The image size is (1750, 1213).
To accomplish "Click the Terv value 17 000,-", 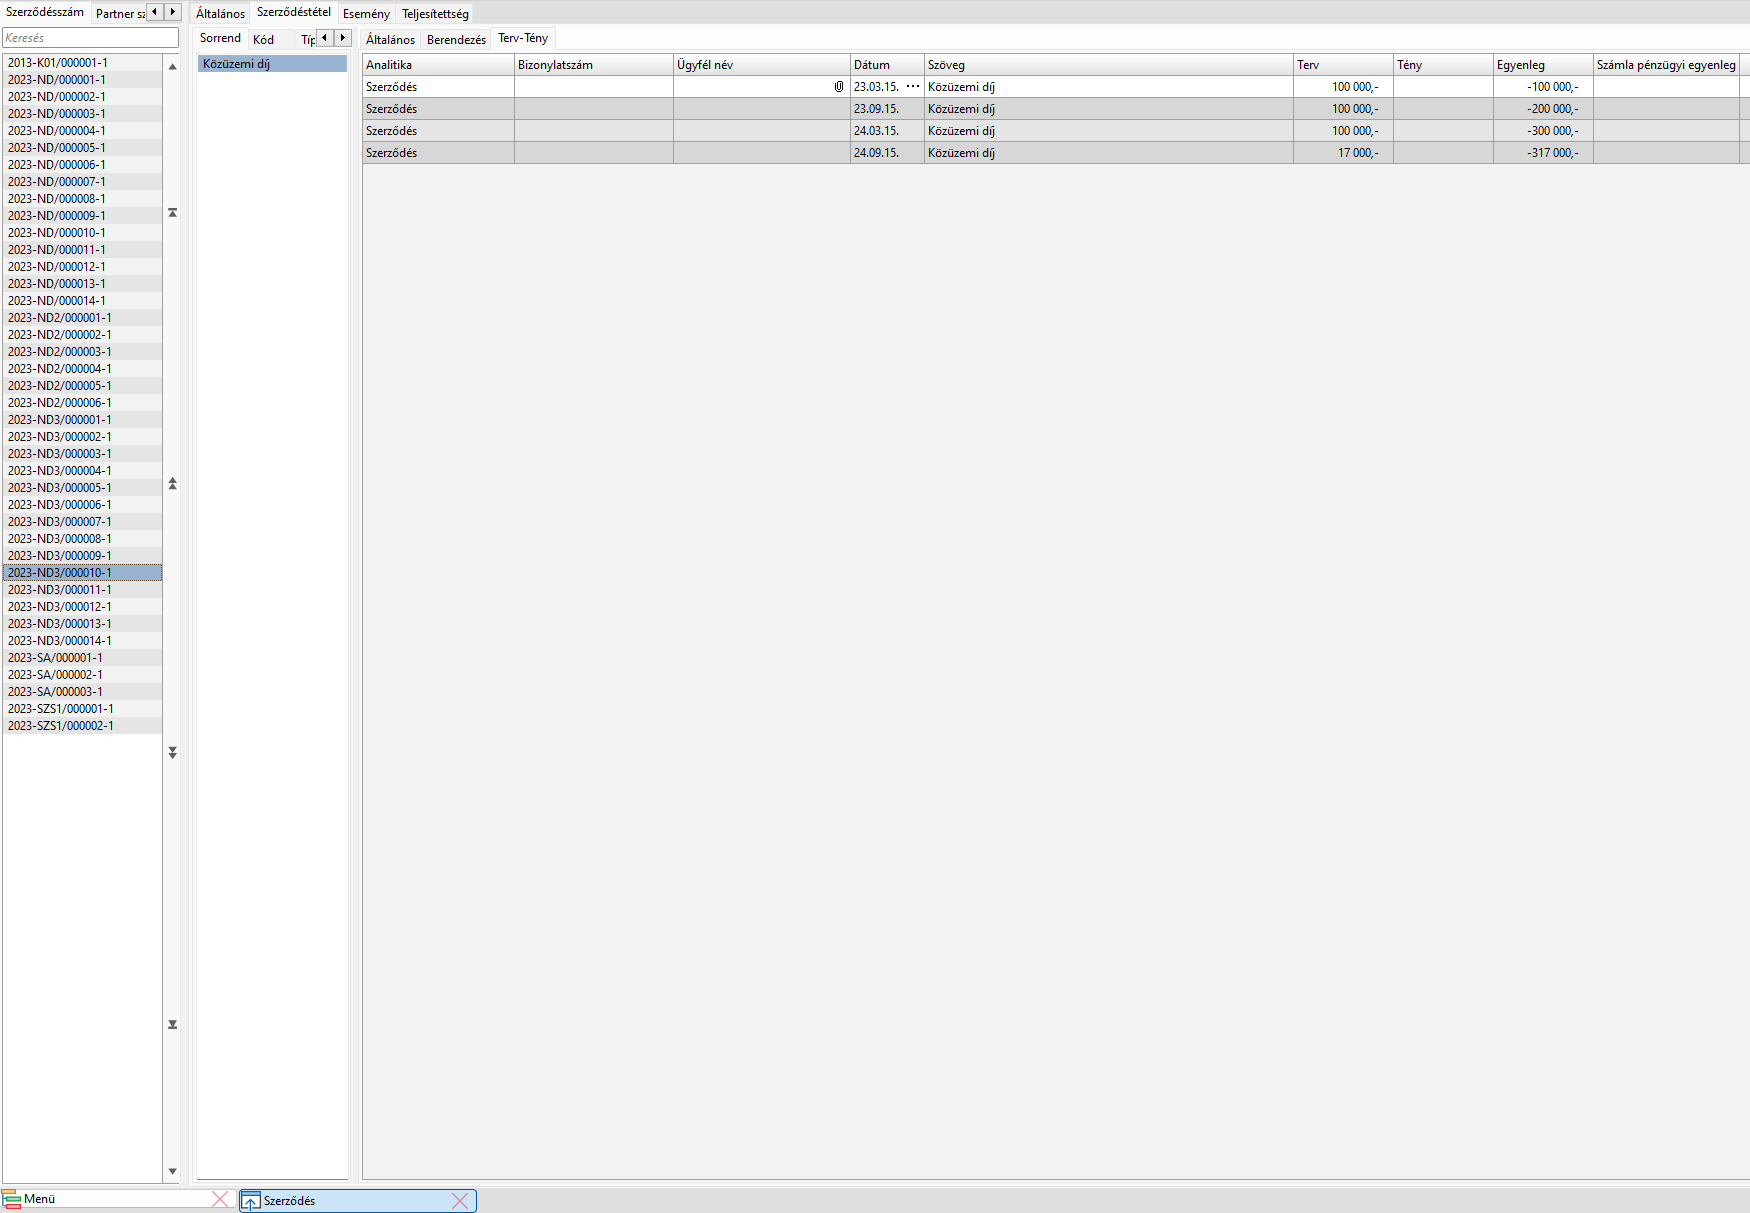I will tap(1358, 153).
